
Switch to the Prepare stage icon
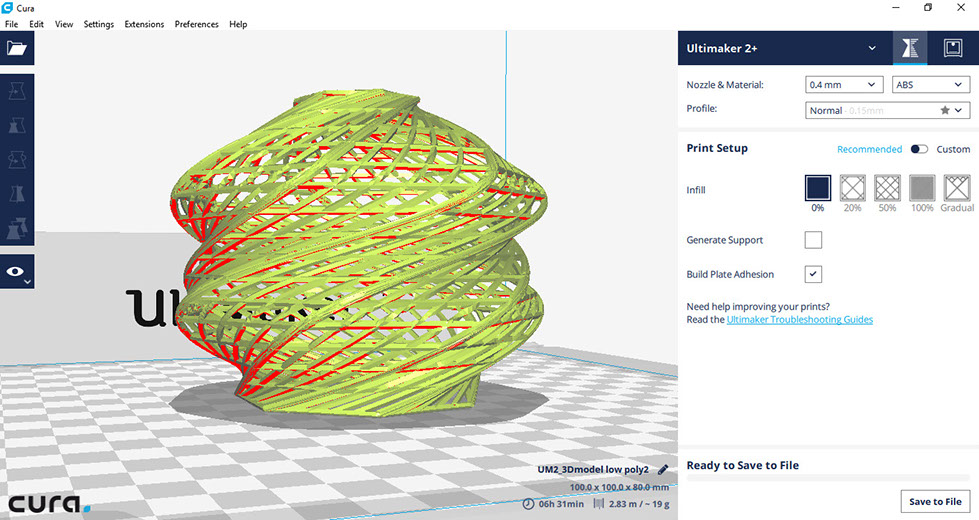coord(910,48)
